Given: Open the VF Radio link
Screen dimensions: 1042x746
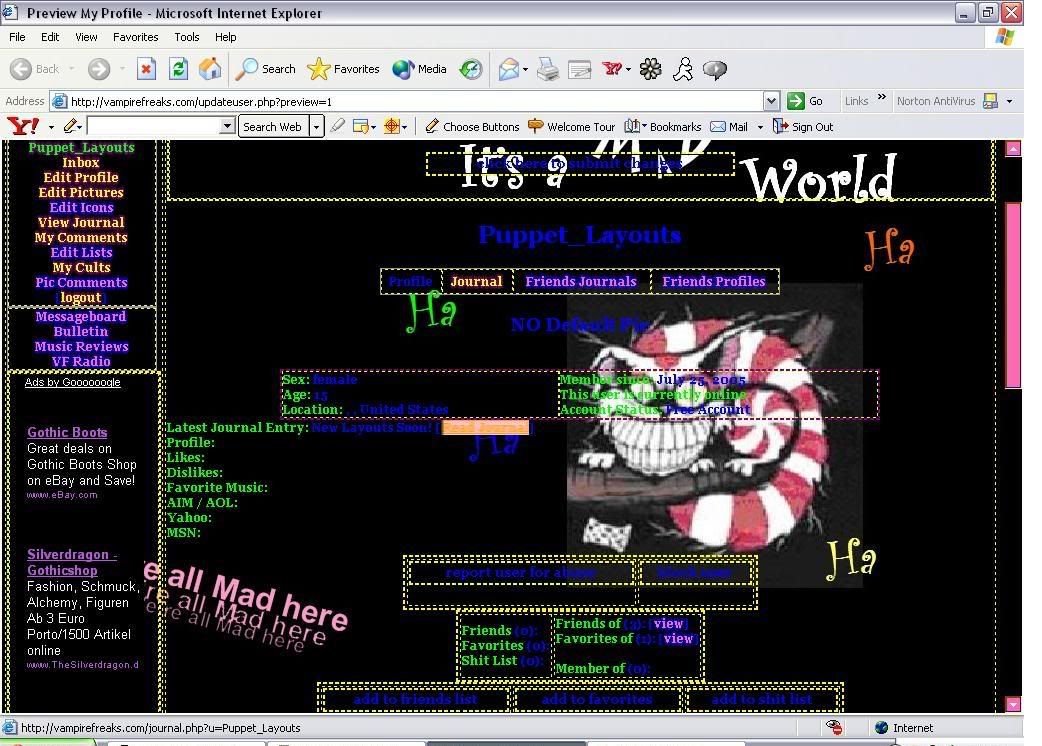Looking at the screenshot, I should [x=81, y=361].
